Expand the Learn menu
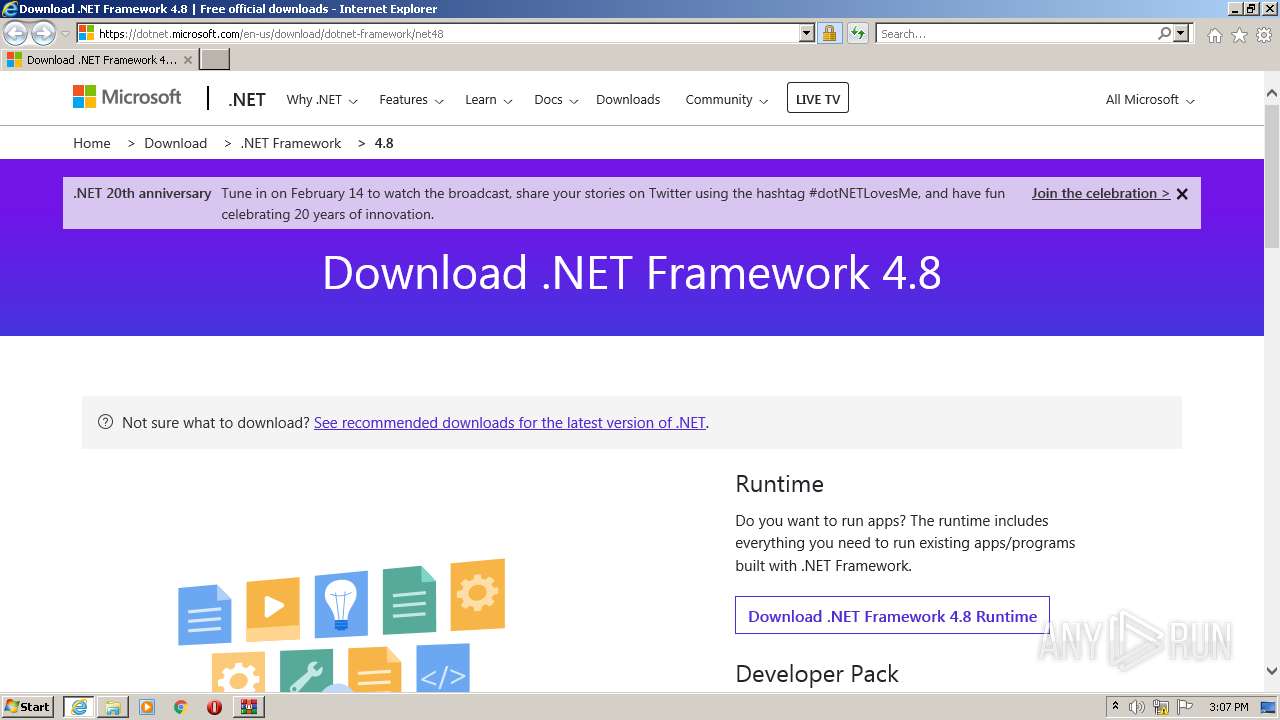 [x=488, y=100]
